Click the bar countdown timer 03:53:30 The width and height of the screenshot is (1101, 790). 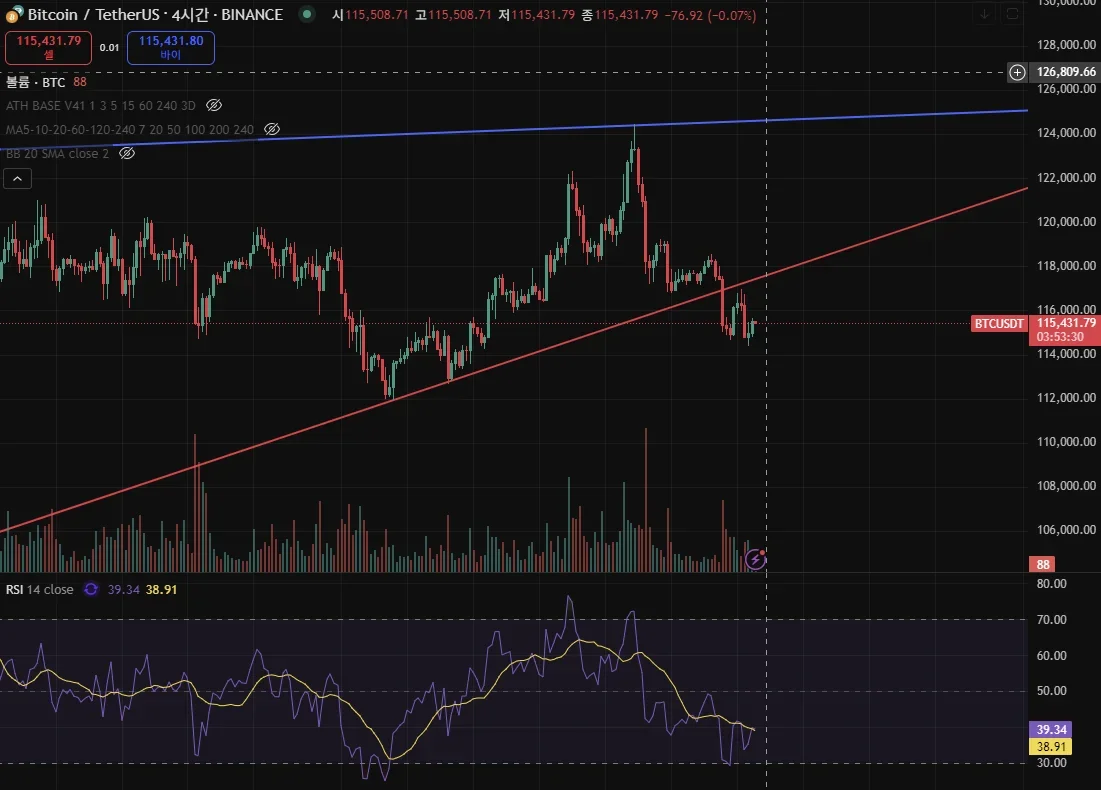point(1060,337)
